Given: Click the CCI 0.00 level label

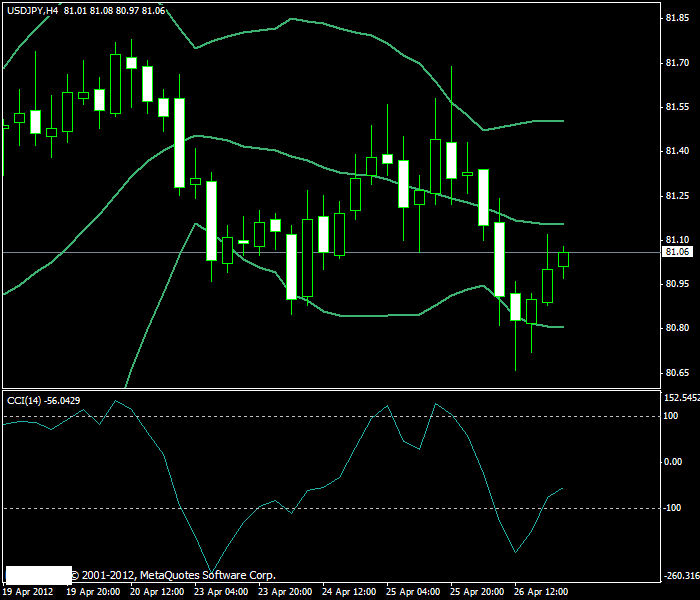Looking at the screenshot, I should (673, 462).
